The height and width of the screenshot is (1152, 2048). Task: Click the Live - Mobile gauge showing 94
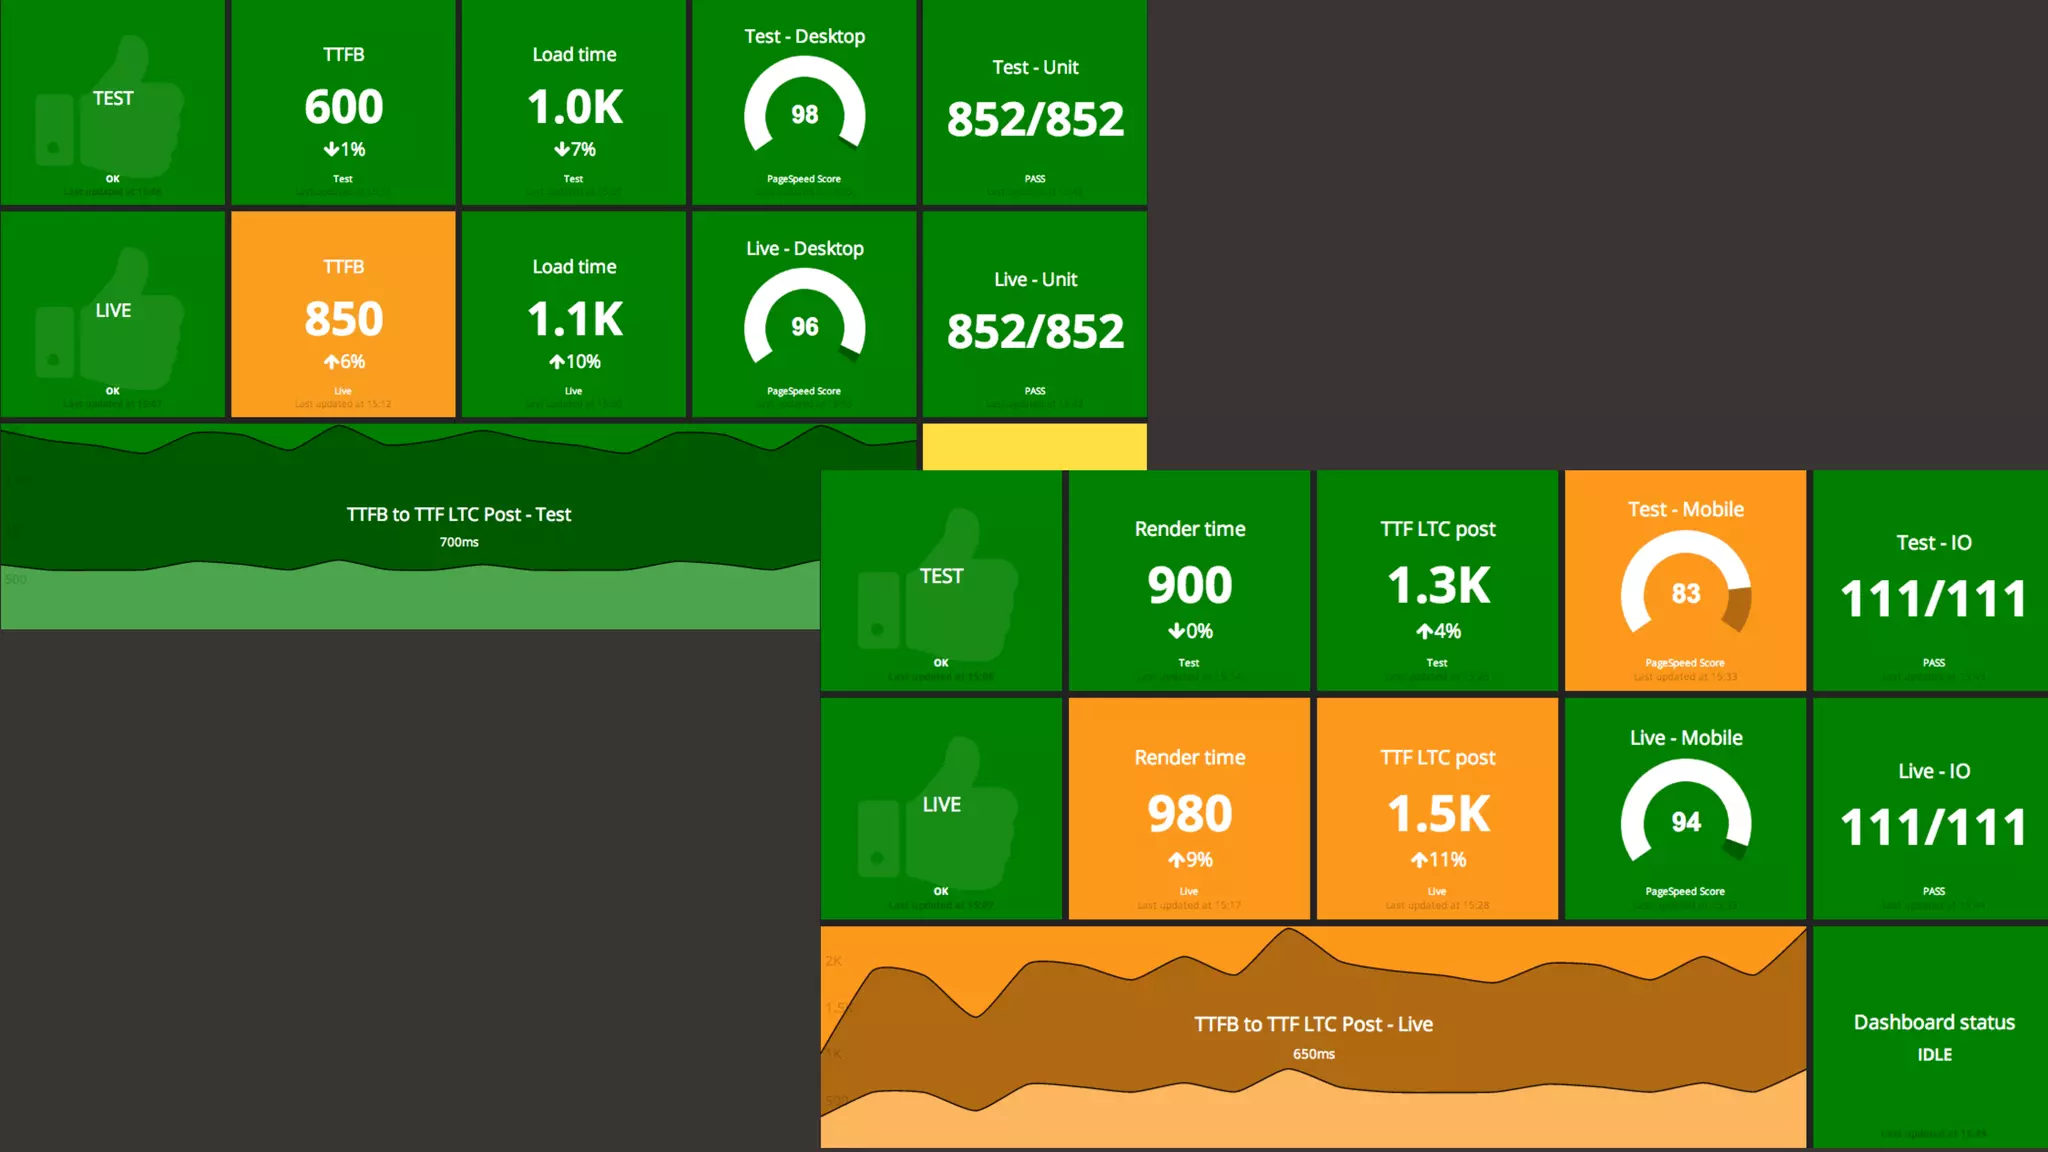[1685, 819]
